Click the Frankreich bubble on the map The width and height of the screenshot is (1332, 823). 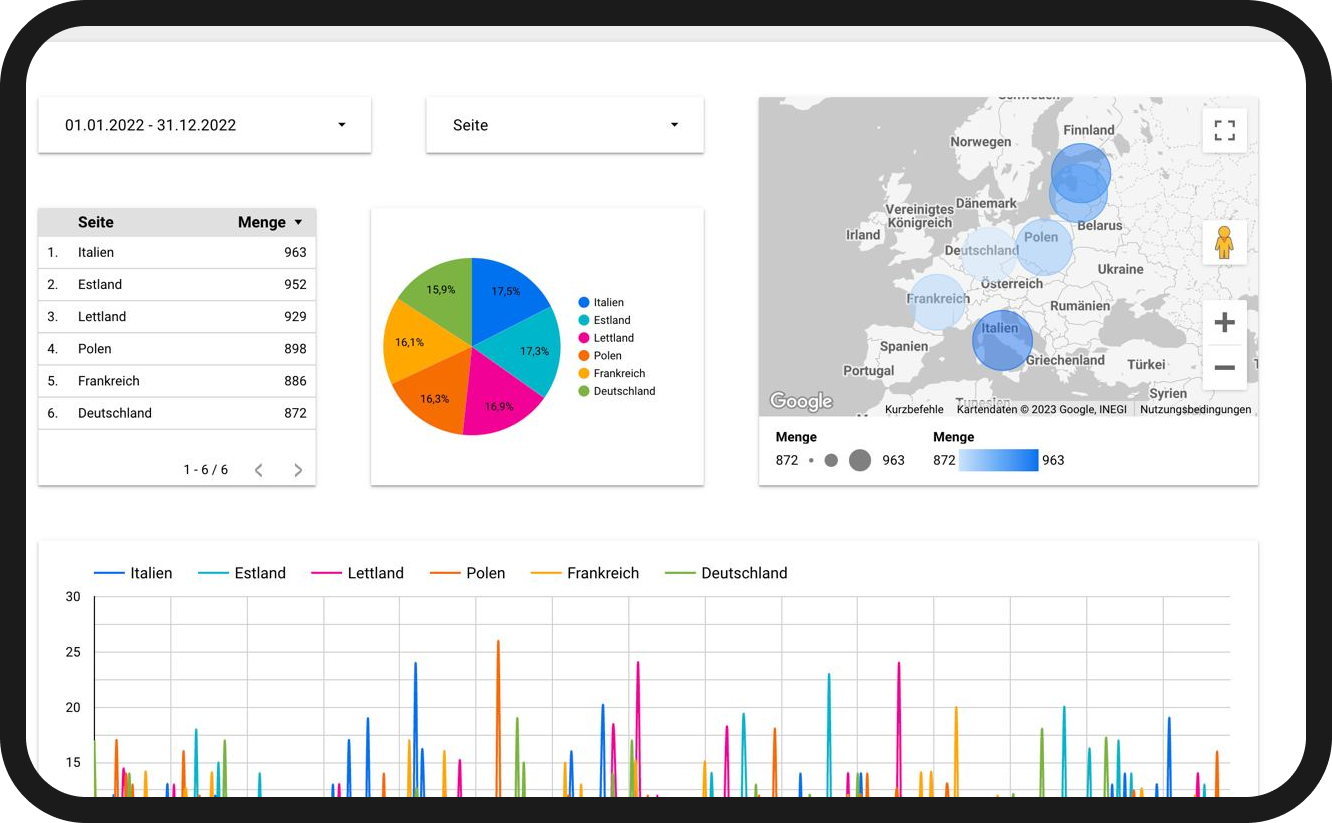pos(938,302)
